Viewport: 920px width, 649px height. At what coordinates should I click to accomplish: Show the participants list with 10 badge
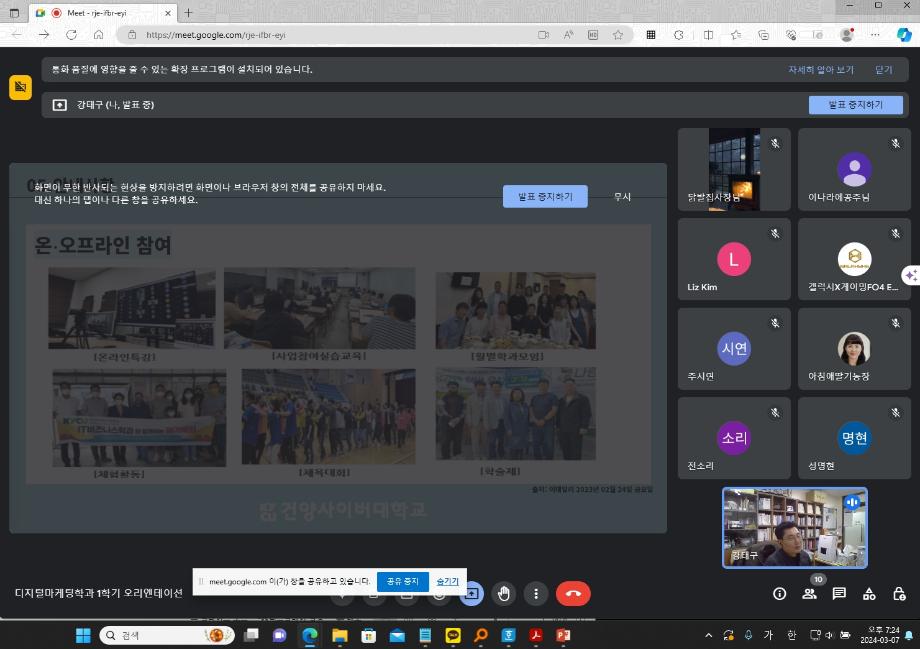click(809, 594)
